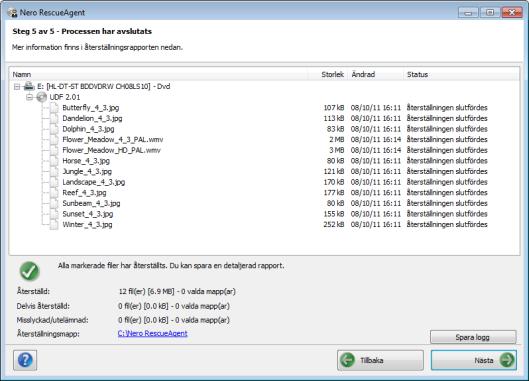The width and height of the screenshot is (529, 381).
Task: Click status text in the Sunset_4_3.jpg row
Action: pos(447,214)
